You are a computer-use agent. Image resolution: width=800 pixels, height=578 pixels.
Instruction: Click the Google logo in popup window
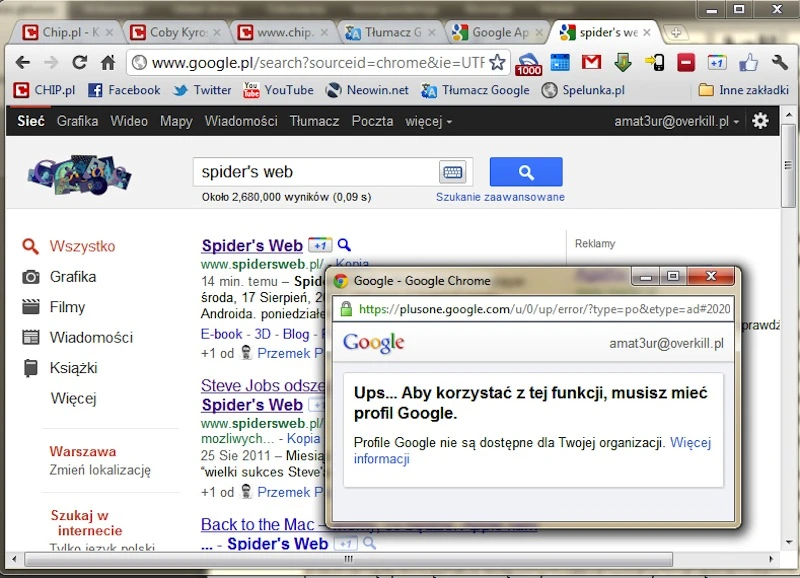coord(373,343)
